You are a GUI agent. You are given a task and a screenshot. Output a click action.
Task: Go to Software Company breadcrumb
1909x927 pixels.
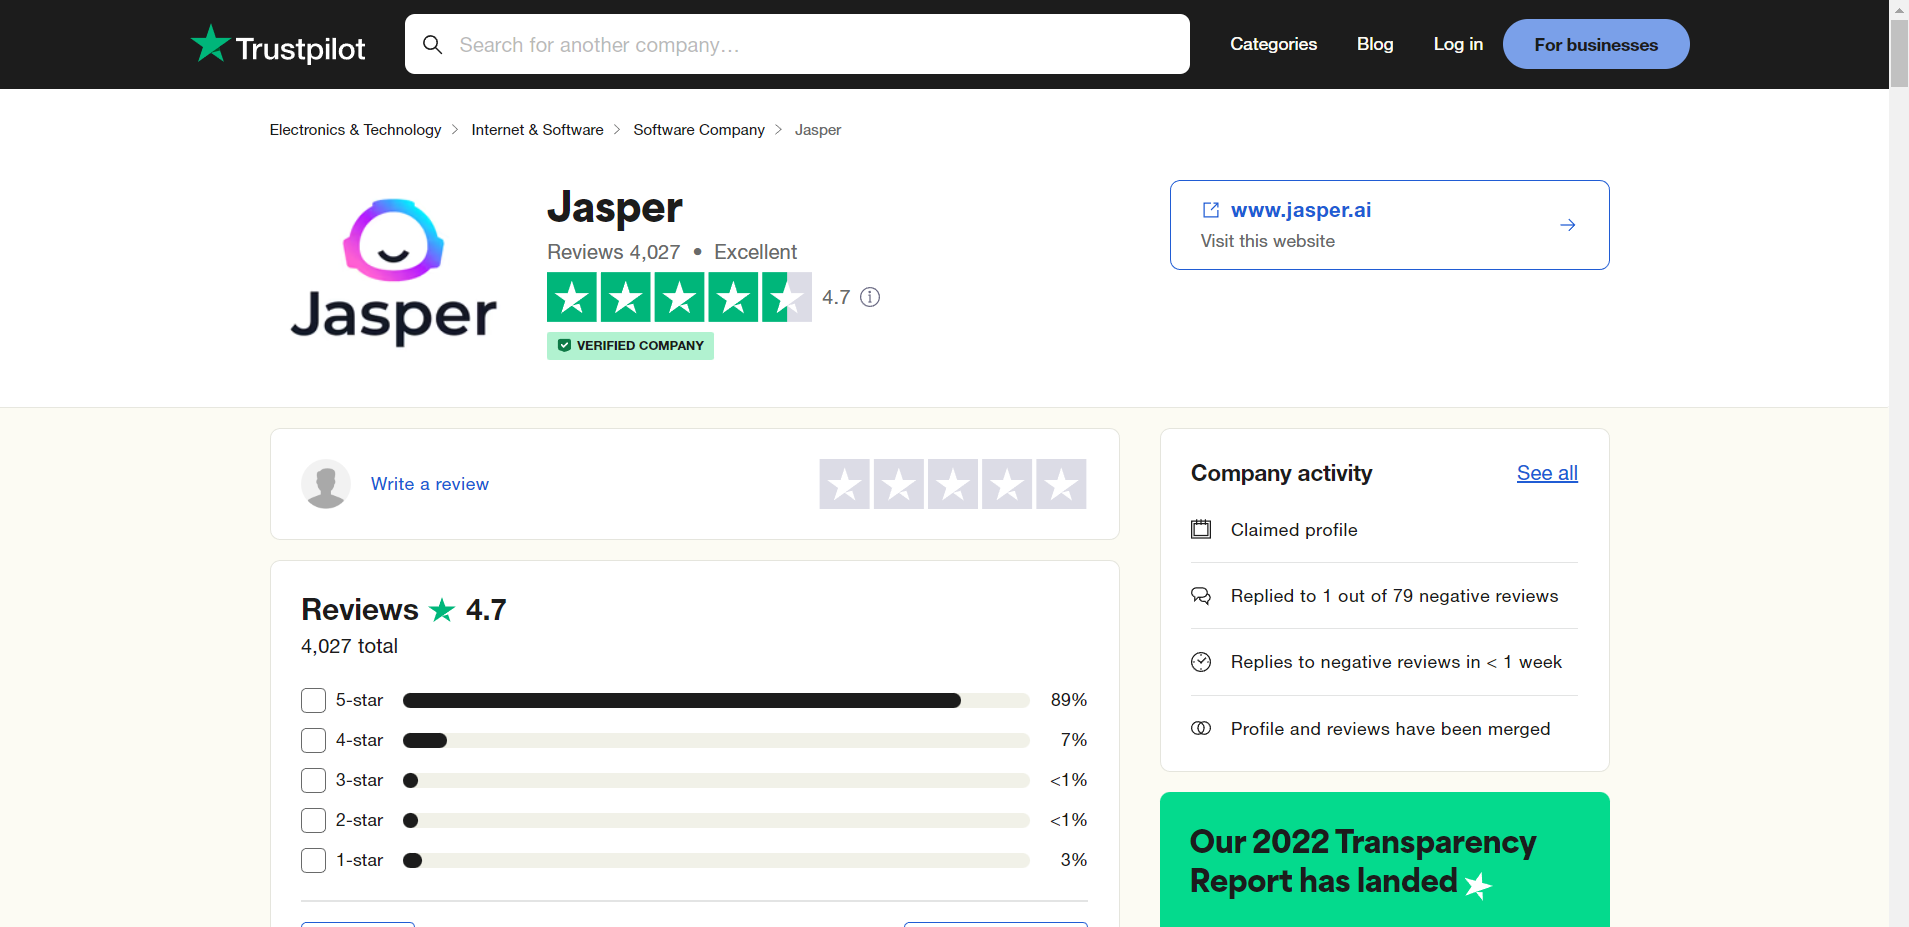click(699, 130)
